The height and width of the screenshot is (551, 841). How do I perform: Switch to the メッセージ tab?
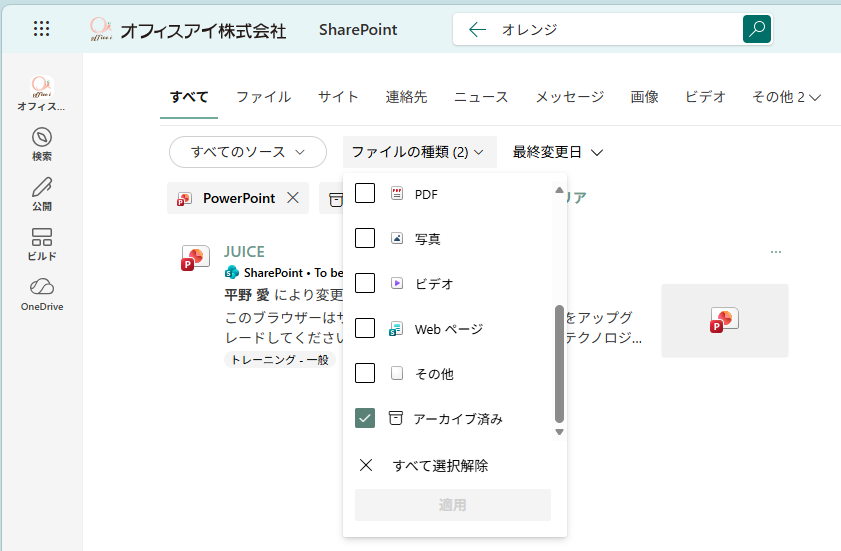pyautogui.click(x=570, y=97)
